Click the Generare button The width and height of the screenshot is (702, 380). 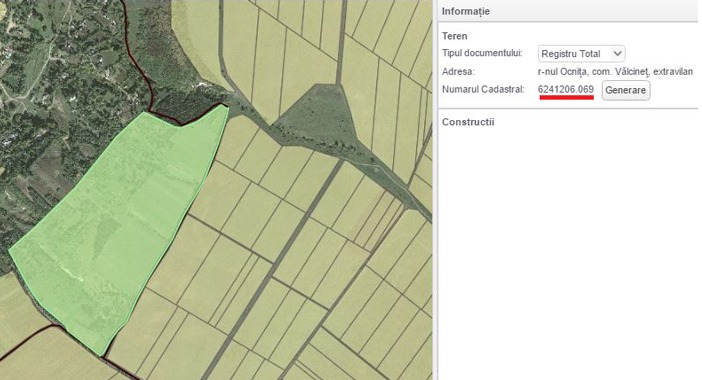pyautogui.click(x=625, y=90)
